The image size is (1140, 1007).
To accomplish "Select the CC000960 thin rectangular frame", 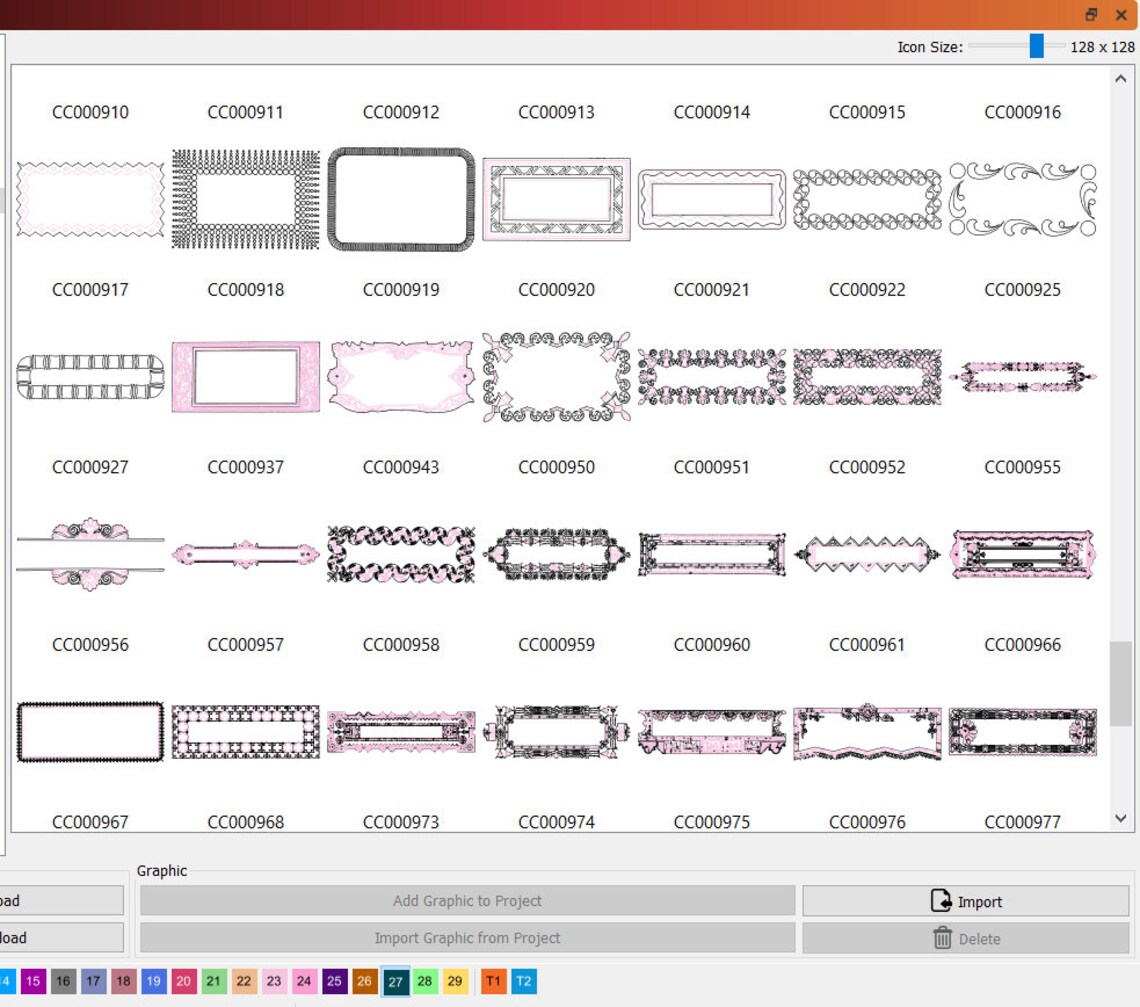I will [x=712, y=554].
